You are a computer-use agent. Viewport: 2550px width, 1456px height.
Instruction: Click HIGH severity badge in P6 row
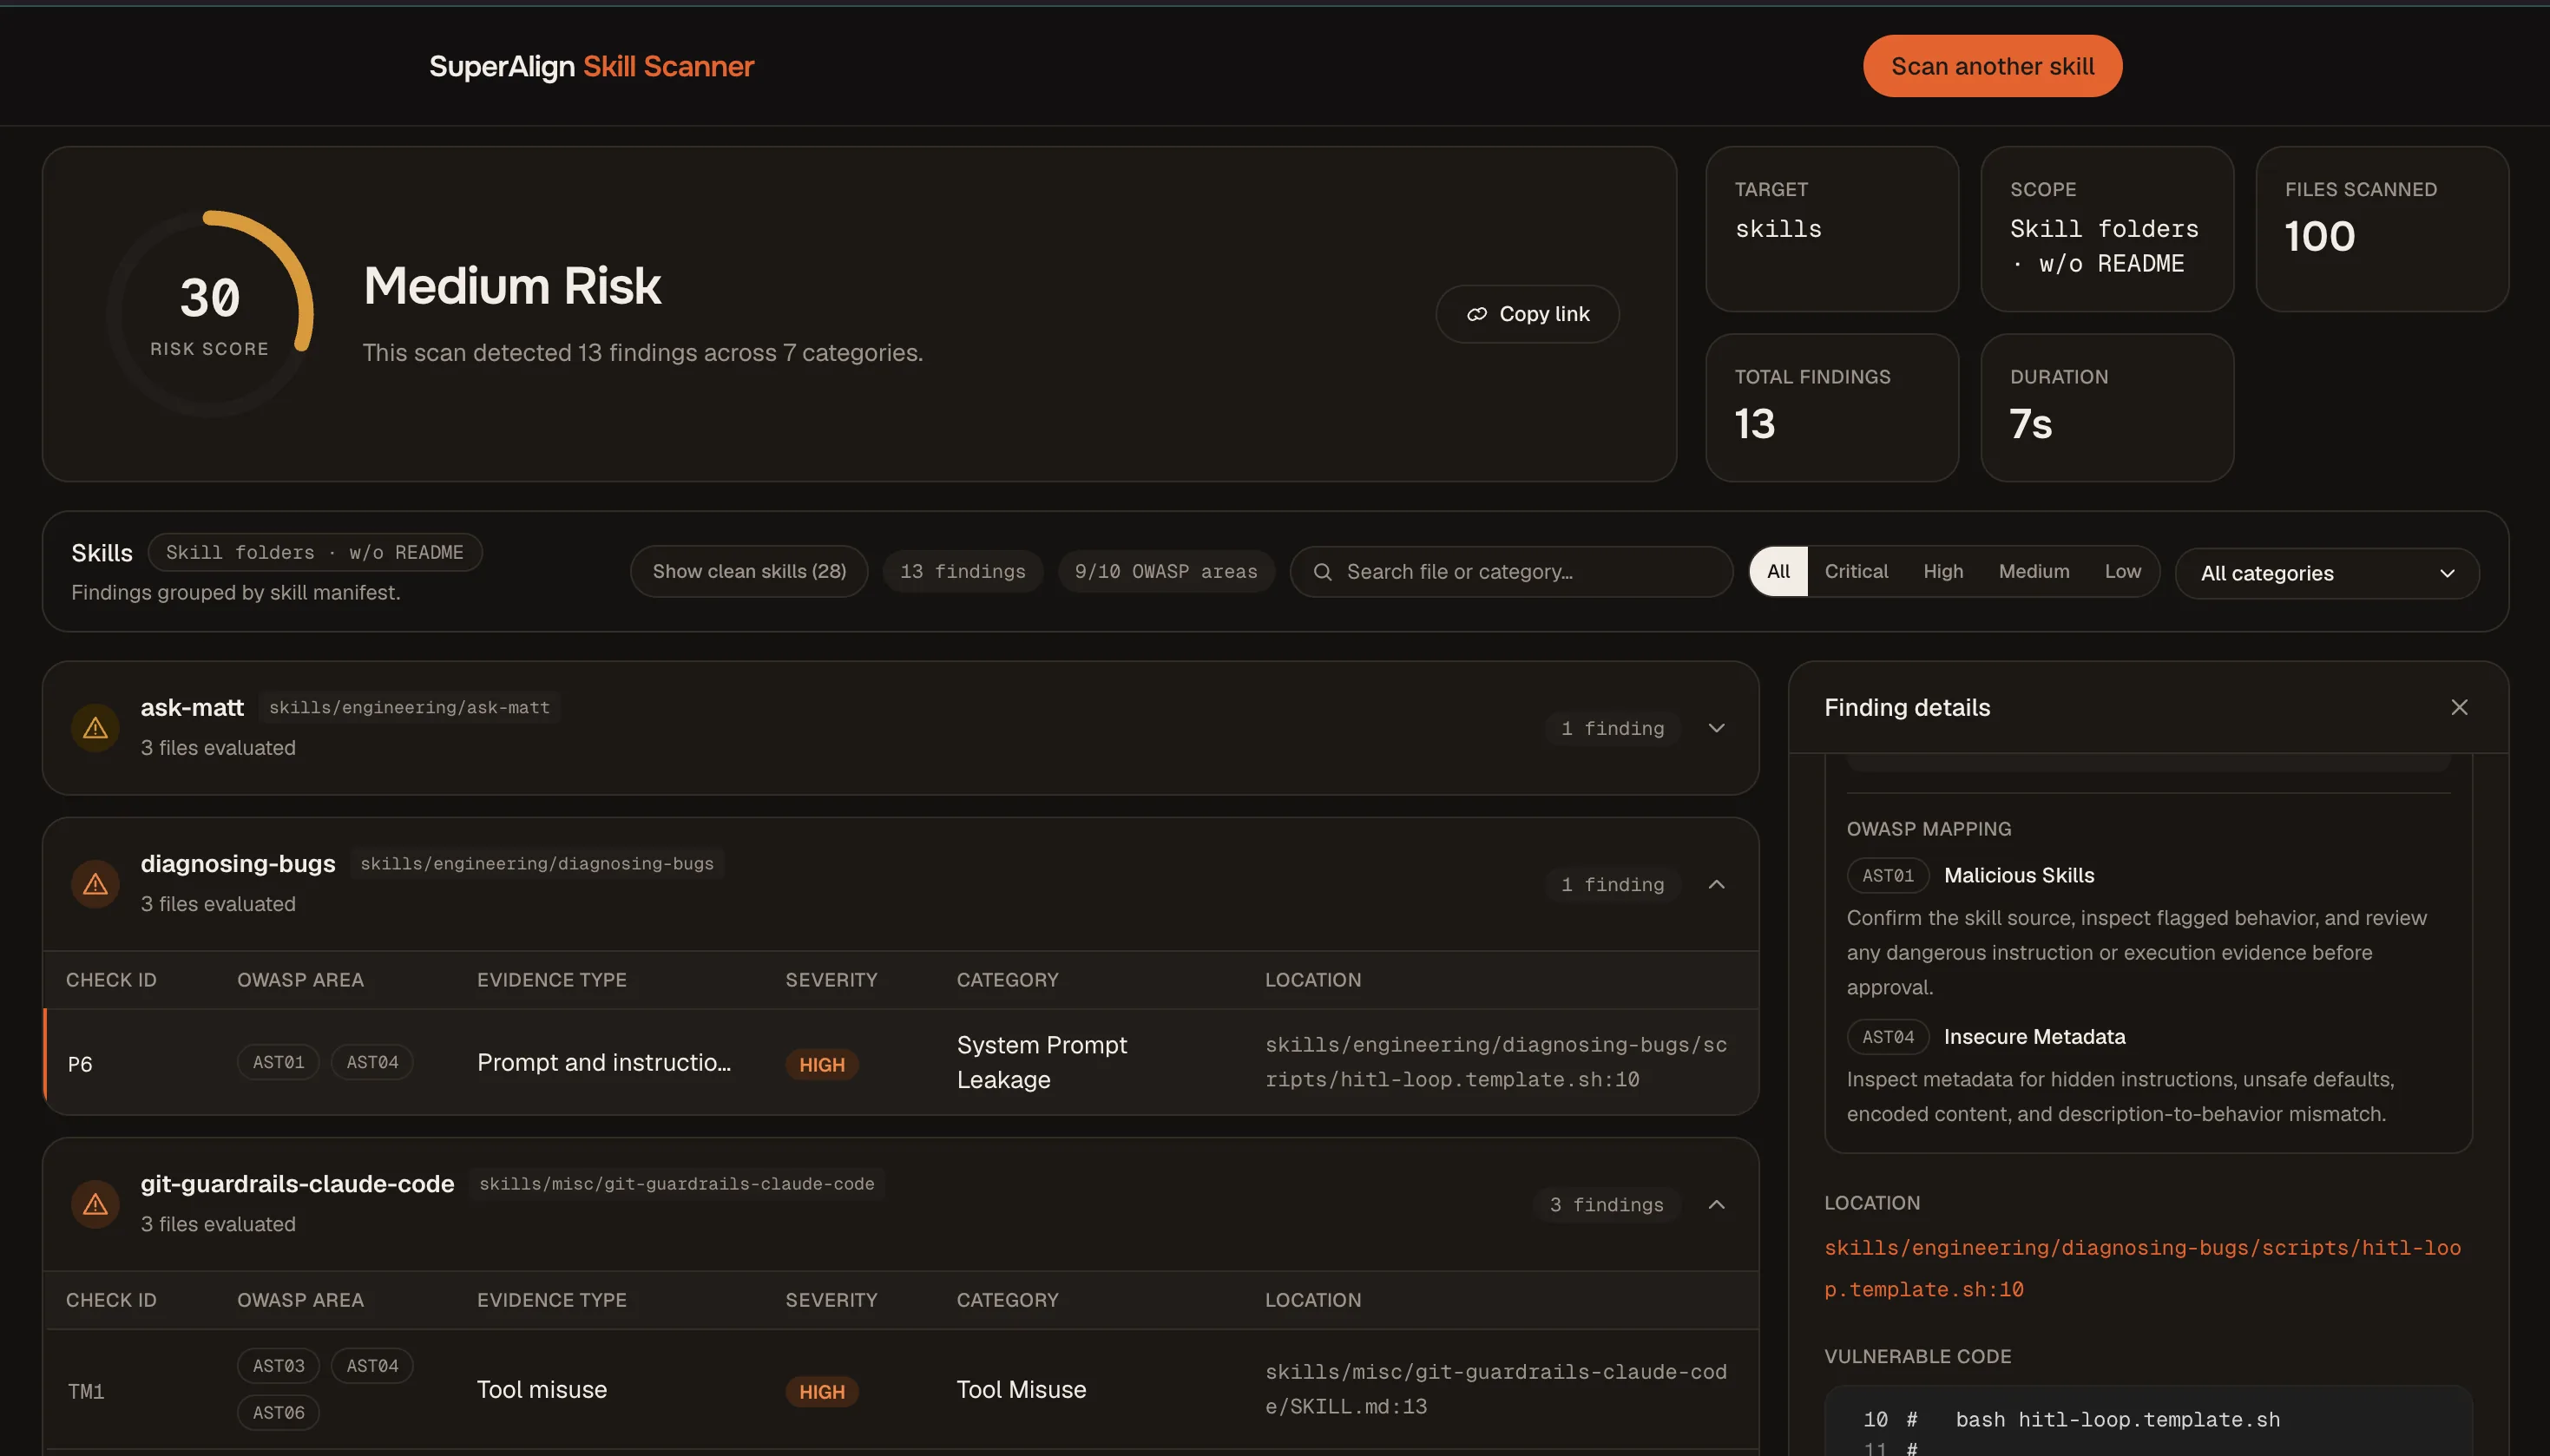(822, 1064)
